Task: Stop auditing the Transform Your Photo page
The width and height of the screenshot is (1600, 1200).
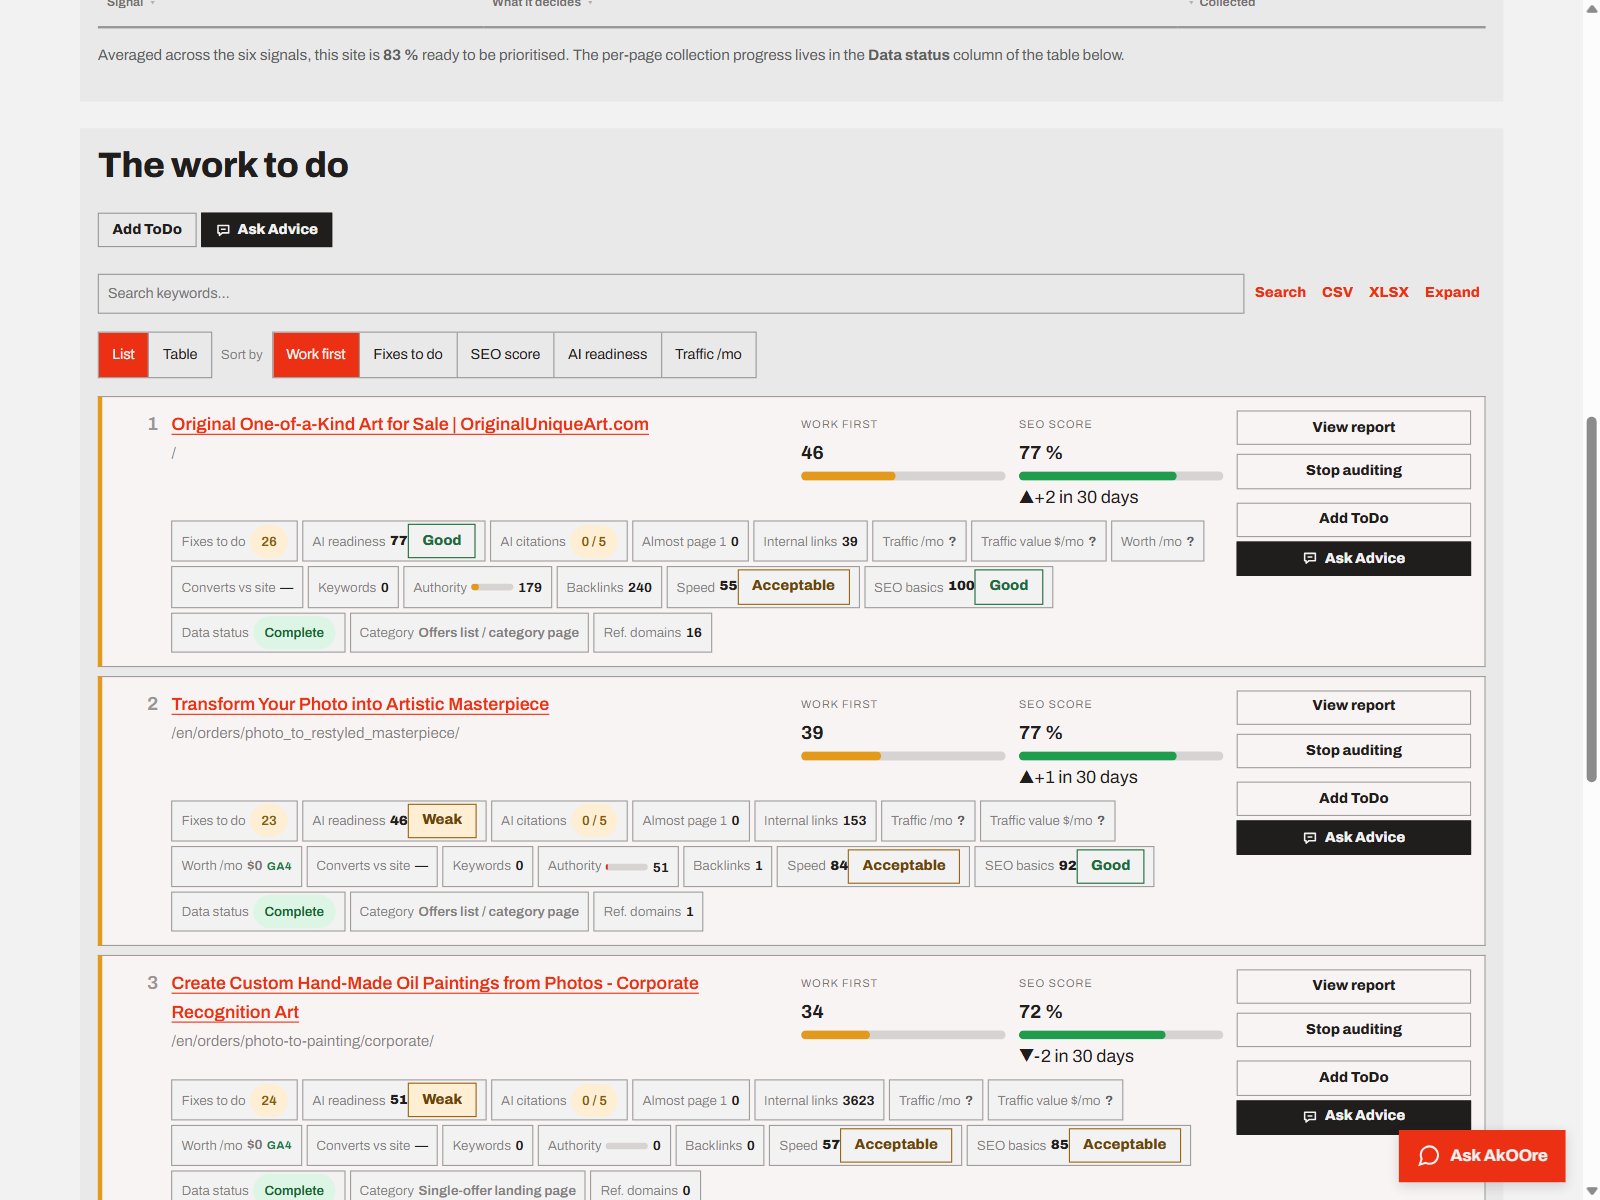Action: click(x=1353, y=750)
